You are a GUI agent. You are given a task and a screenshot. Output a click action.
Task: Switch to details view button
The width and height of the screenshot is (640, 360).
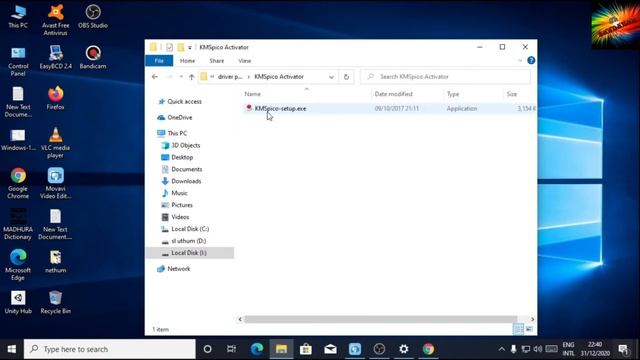[x=518, y=329]
